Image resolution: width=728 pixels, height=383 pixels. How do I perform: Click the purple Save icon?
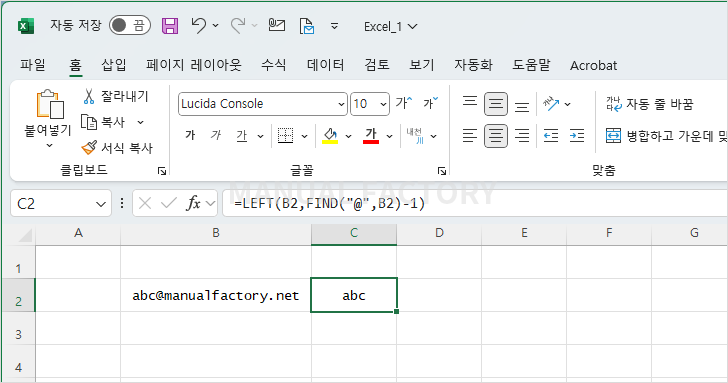tap(170, 26)
